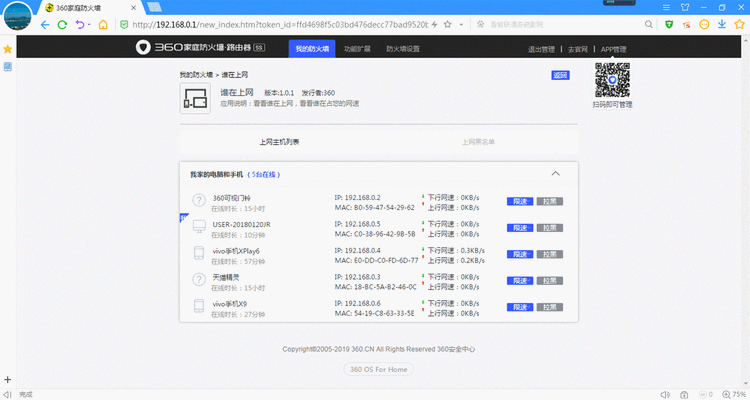Click the back navigation arrow
Screen dimensions: 750x400
(45, 24)
